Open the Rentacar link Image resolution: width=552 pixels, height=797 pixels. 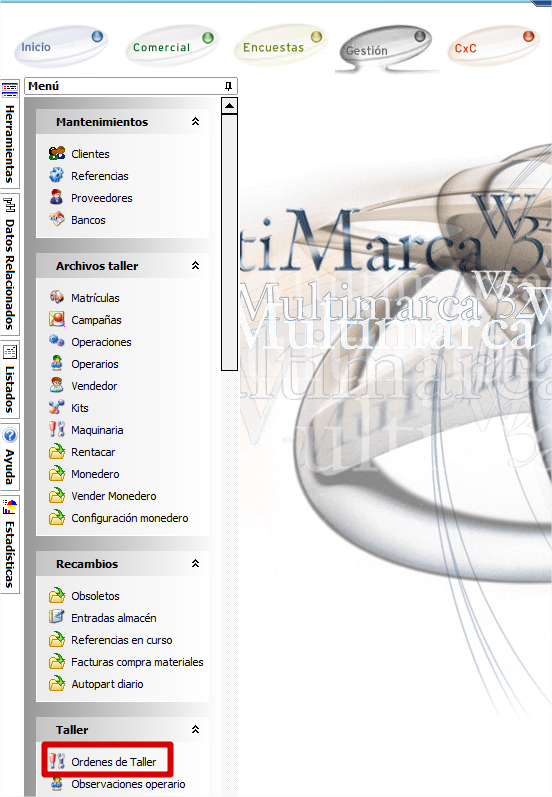tap(93, 452)
